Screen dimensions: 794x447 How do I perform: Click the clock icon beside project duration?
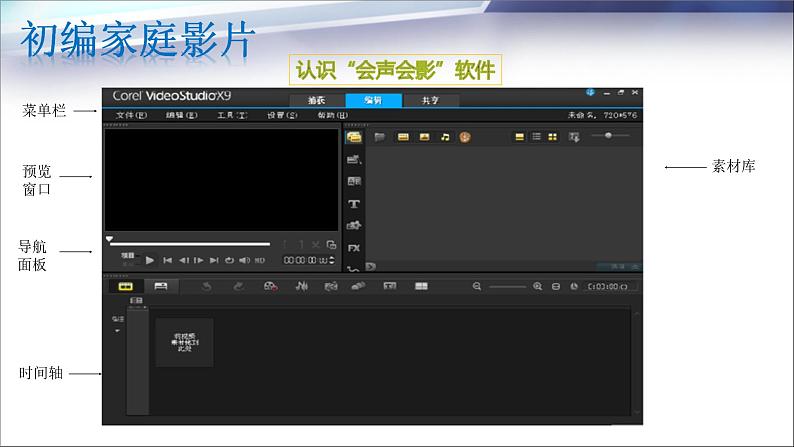tap(574, 287)
